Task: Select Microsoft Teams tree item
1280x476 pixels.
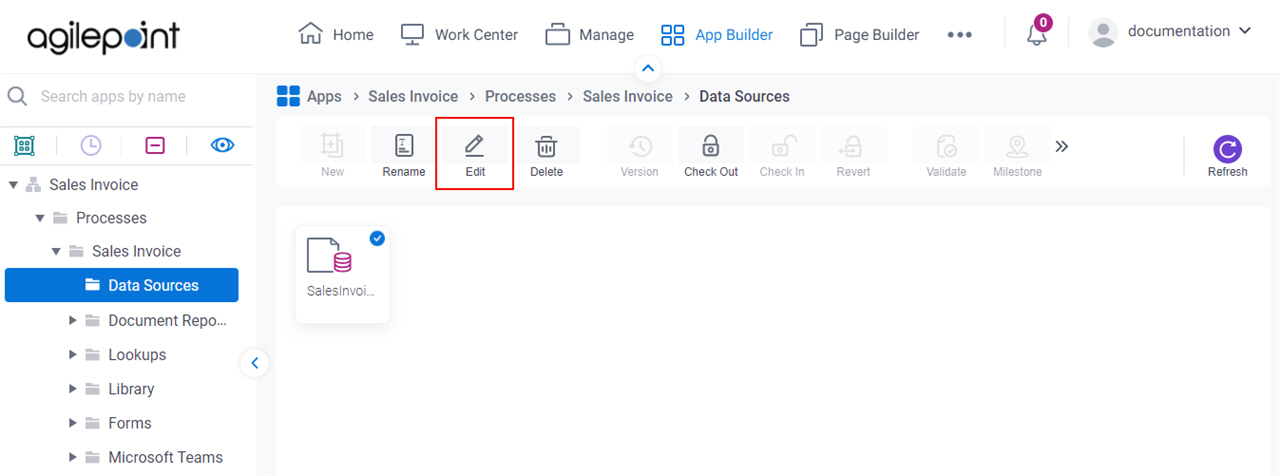Action: pos(166,457)
